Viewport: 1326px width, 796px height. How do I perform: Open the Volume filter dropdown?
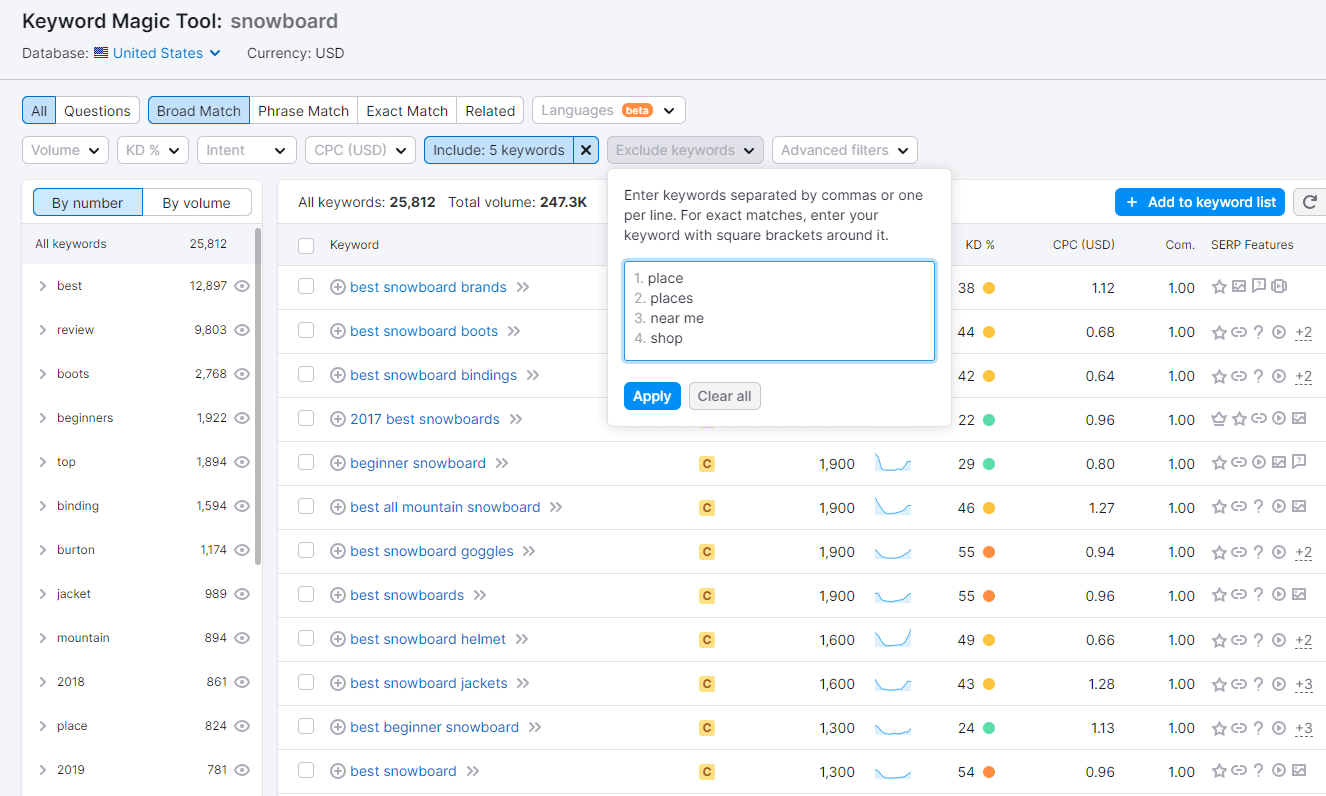pos(65,149)
